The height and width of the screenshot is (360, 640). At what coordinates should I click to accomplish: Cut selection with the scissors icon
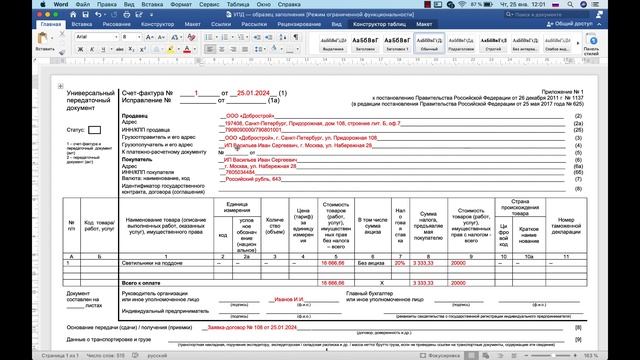coord(62,34)
